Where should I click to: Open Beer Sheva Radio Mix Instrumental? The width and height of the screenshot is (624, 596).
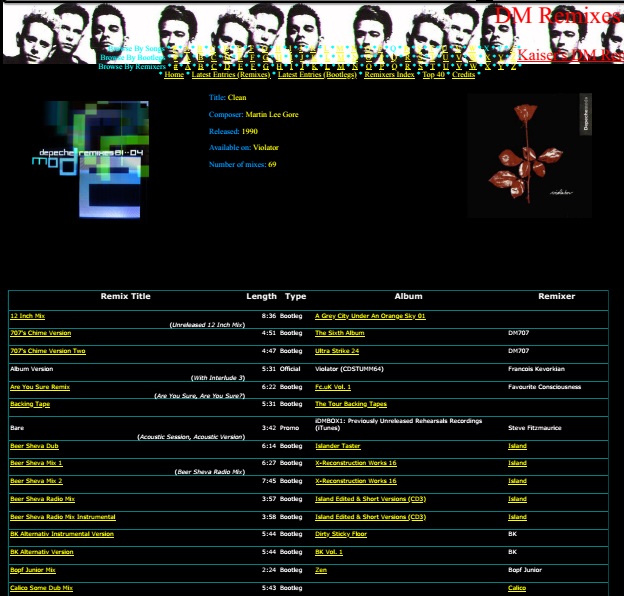(63, 517)
